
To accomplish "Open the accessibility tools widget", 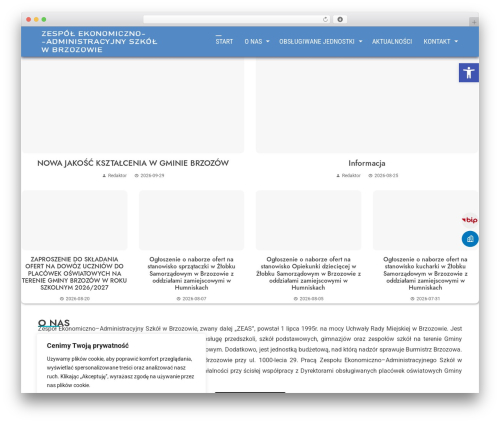I will pyautogui.click(x=469, y=72).
